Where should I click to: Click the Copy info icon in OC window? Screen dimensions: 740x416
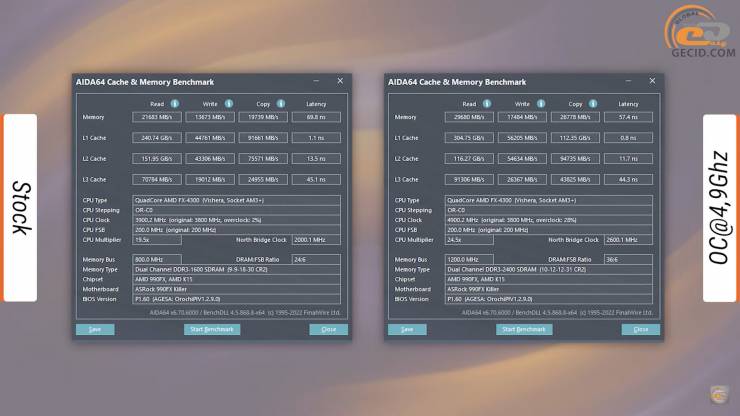point(593,104)
